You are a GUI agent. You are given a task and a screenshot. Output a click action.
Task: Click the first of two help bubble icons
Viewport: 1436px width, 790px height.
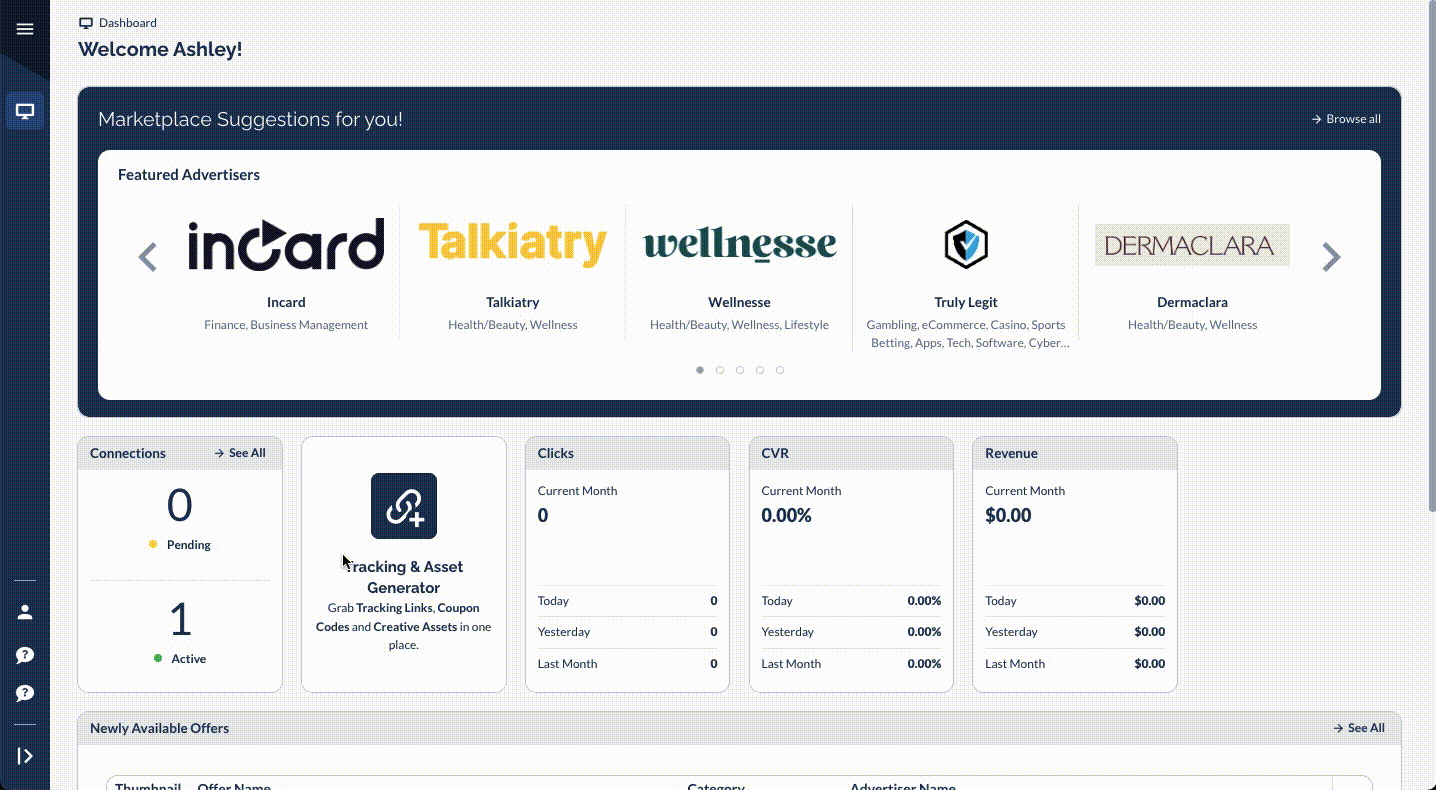[x=25, y=655]
